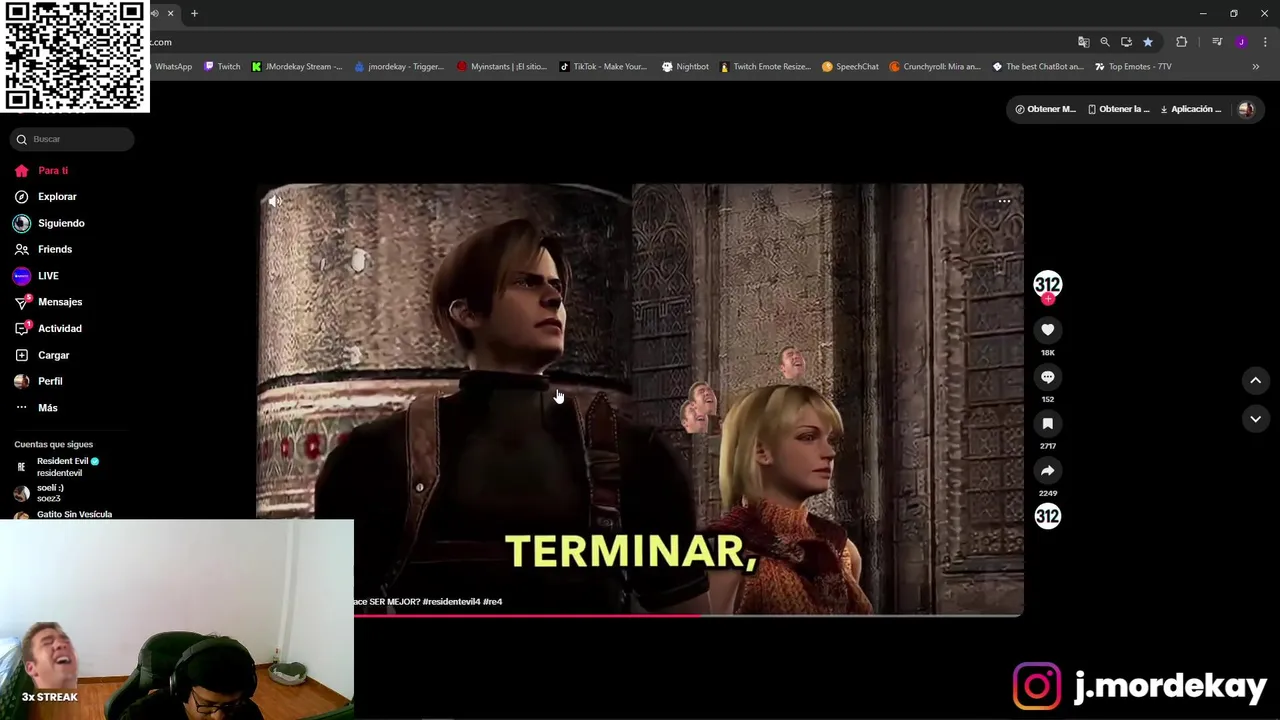Open the Chrome profile J avatar
The height and width of the screenshot is (720, 1280).
click(x=1241, y=42)
